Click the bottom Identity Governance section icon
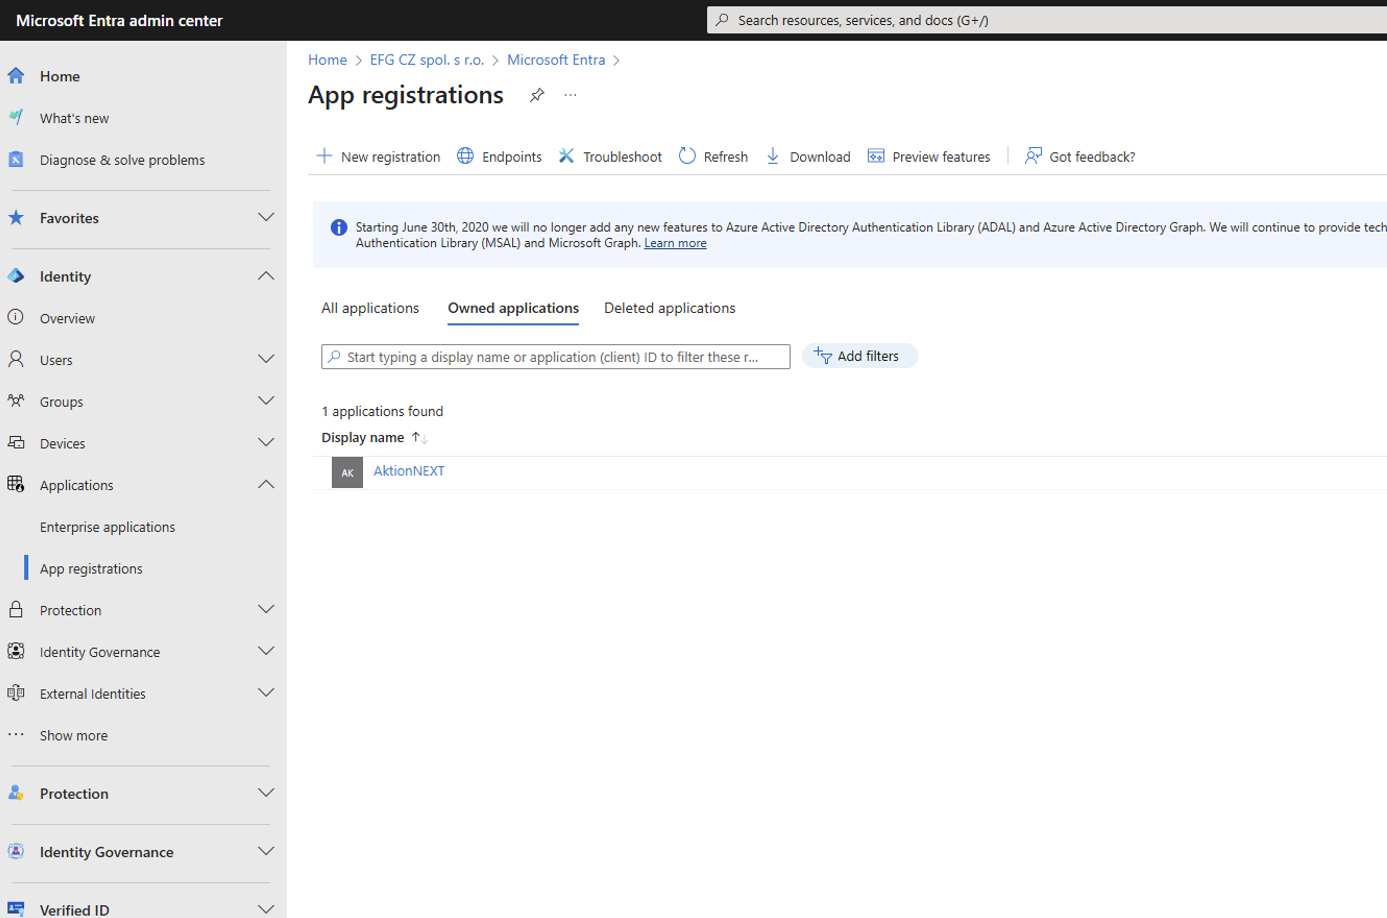The height and width of the screenshot is (918, 1387). [16, 852]
